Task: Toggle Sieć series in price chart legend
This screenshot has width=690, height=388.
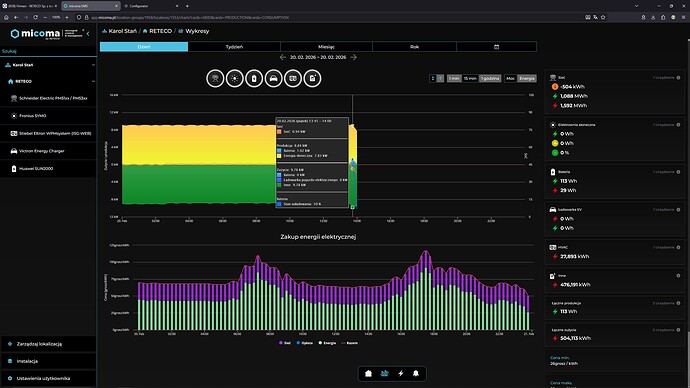Action: 285,343
